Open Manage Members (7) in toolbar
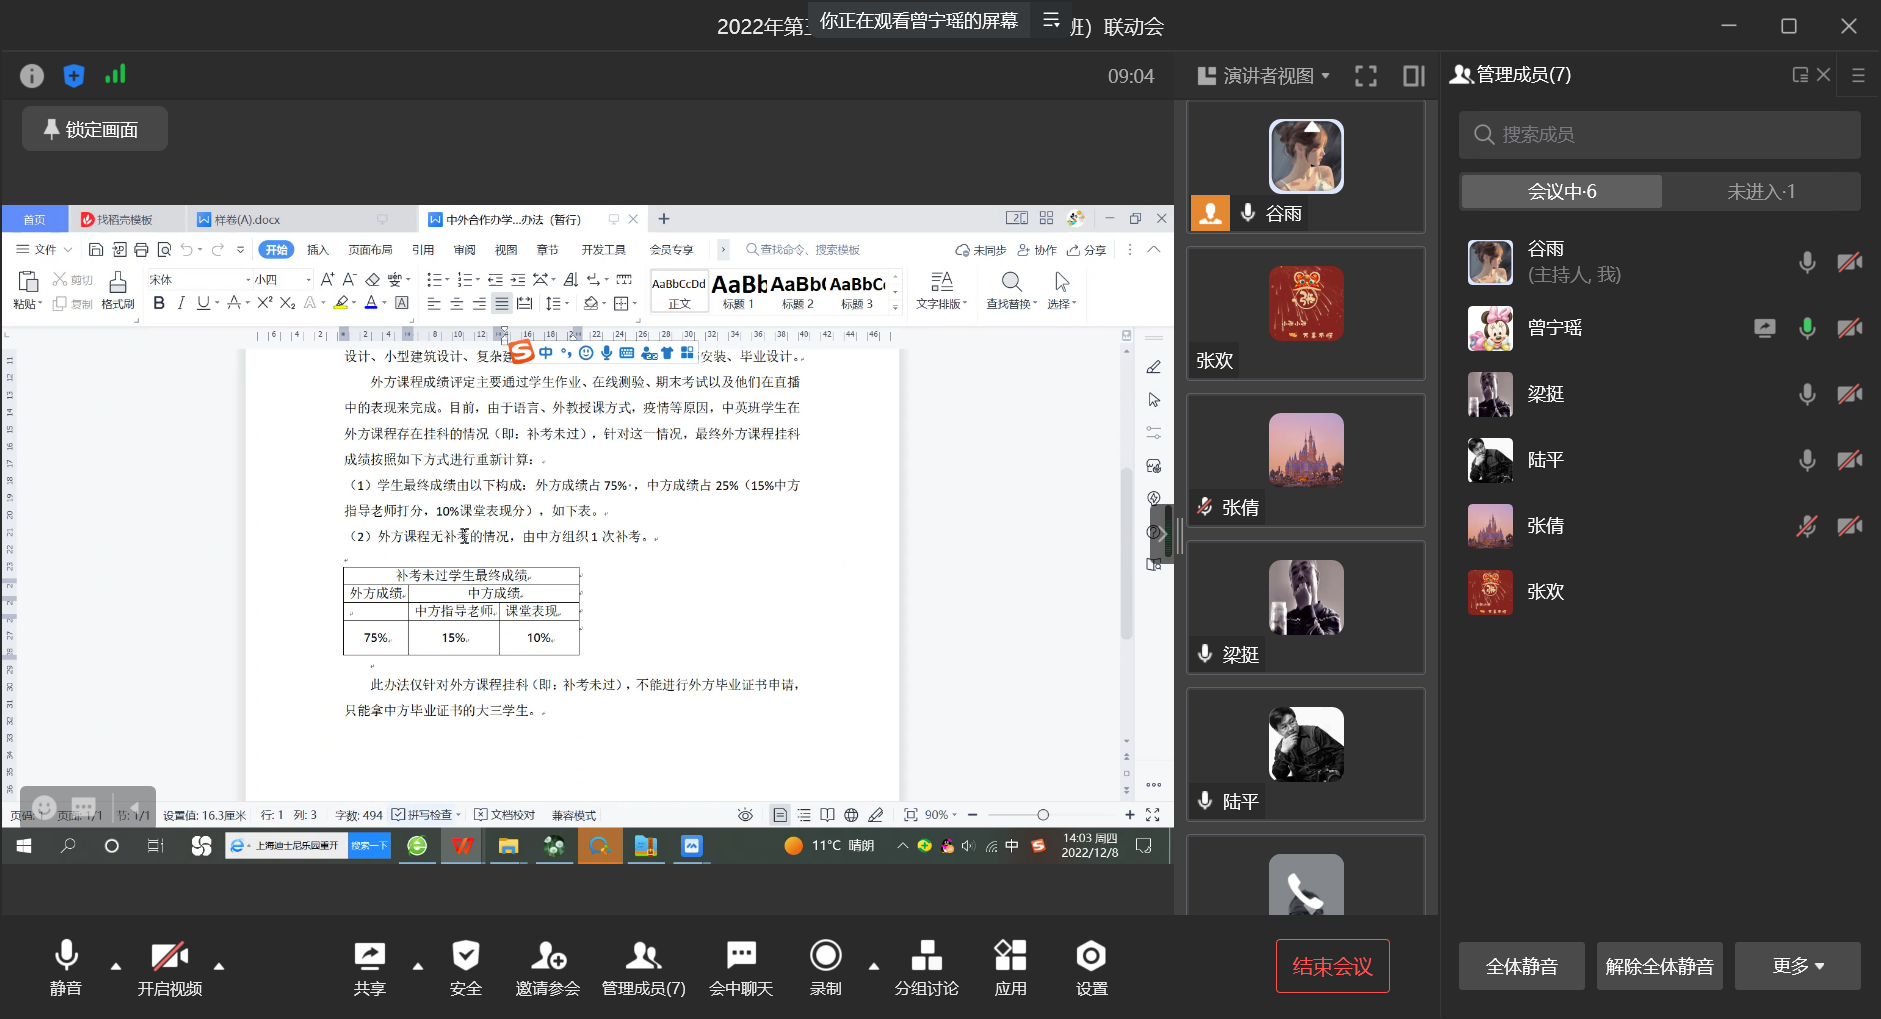 click(x=643, y=968)
